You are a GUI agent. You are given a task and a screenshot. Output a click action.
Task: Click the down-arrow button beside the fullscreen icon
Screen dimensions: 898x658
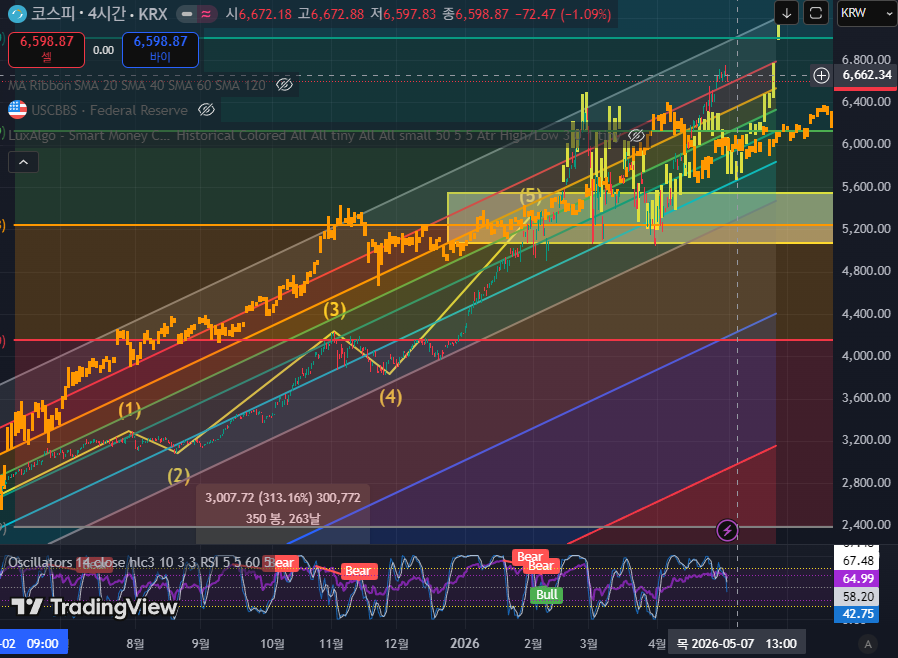pyautogui.click(x=787, y=13)
